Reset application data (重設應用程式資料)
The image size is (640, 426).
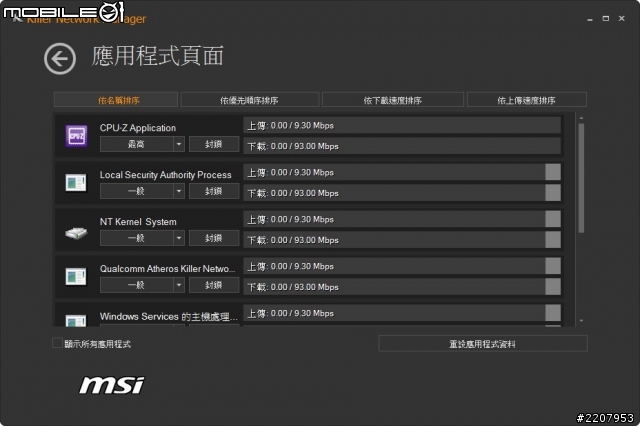click(x=483, y=344)
